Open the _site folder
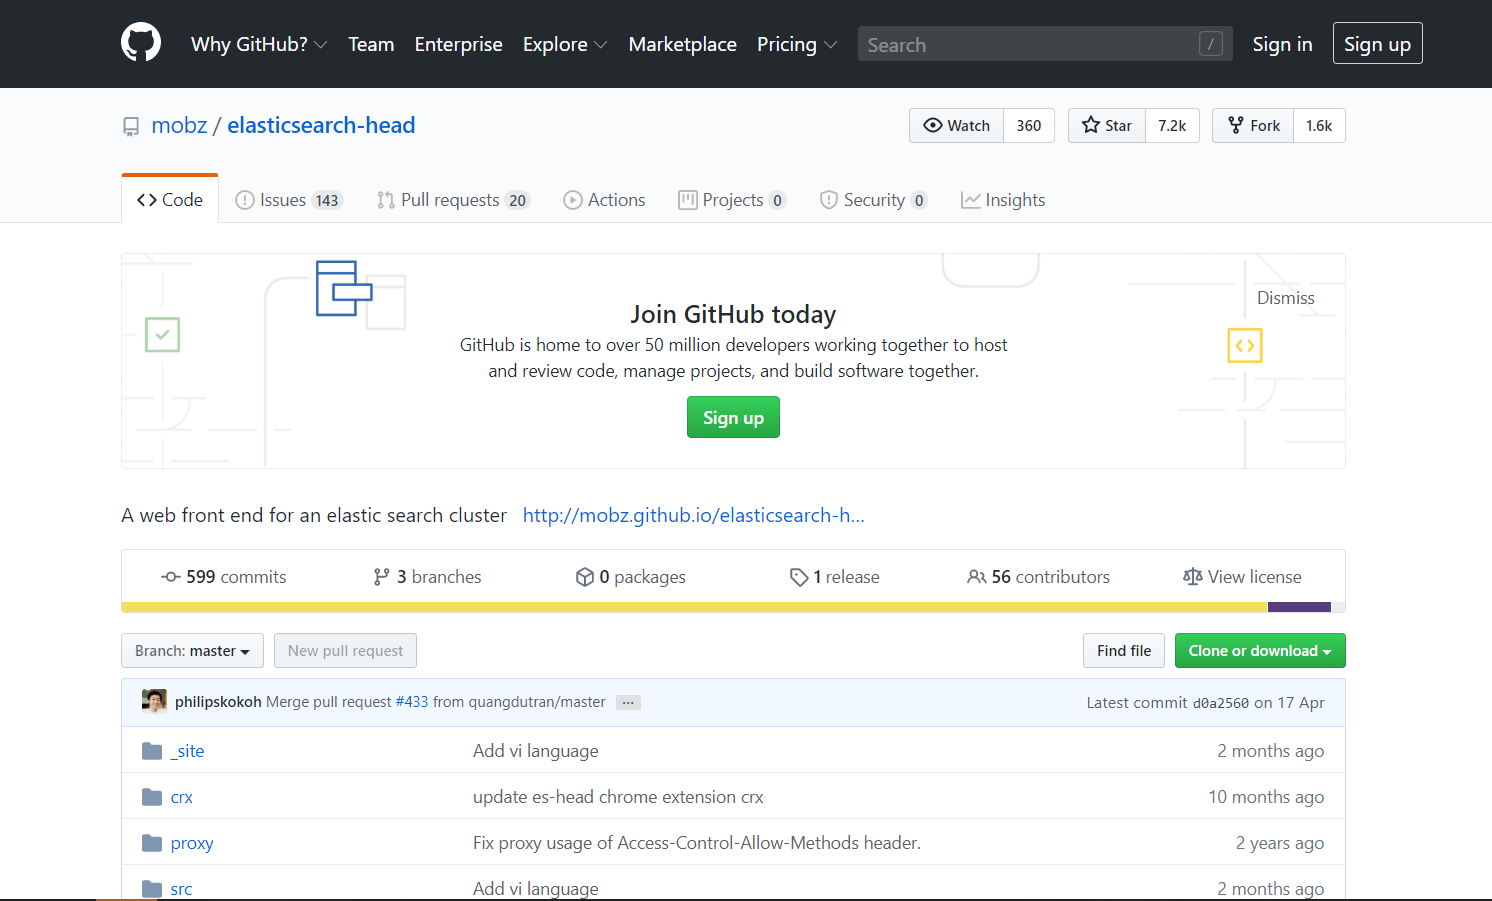1492x901 pixels. coord(187,751)
